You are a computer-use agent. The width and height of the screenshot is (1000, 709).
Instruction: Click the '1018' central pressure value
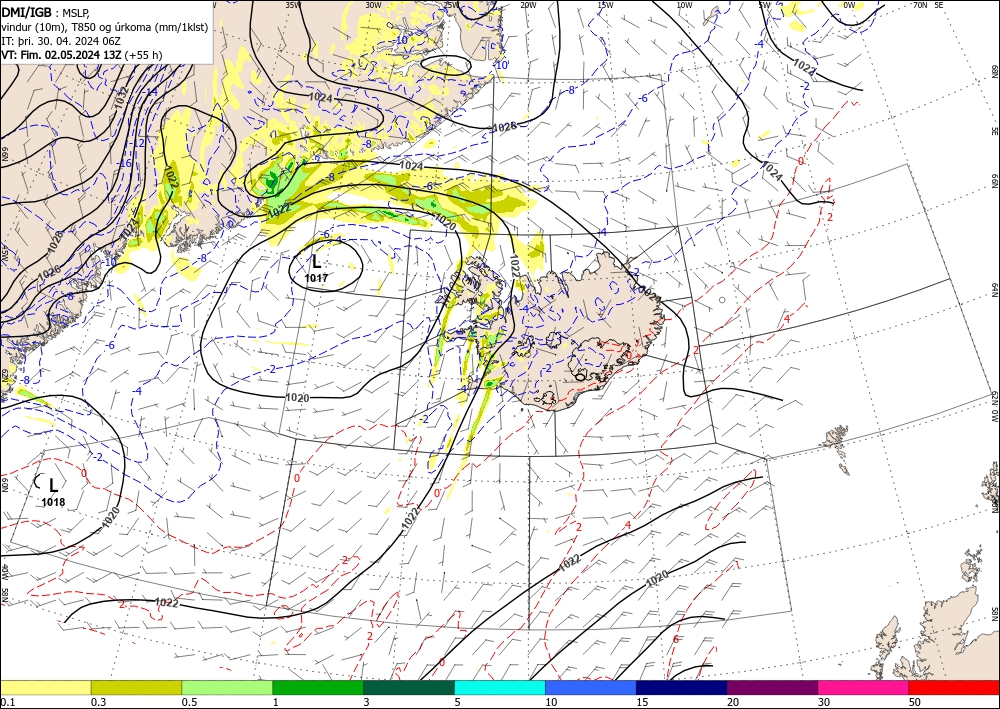pyautogui.click(x=54, y=502)
